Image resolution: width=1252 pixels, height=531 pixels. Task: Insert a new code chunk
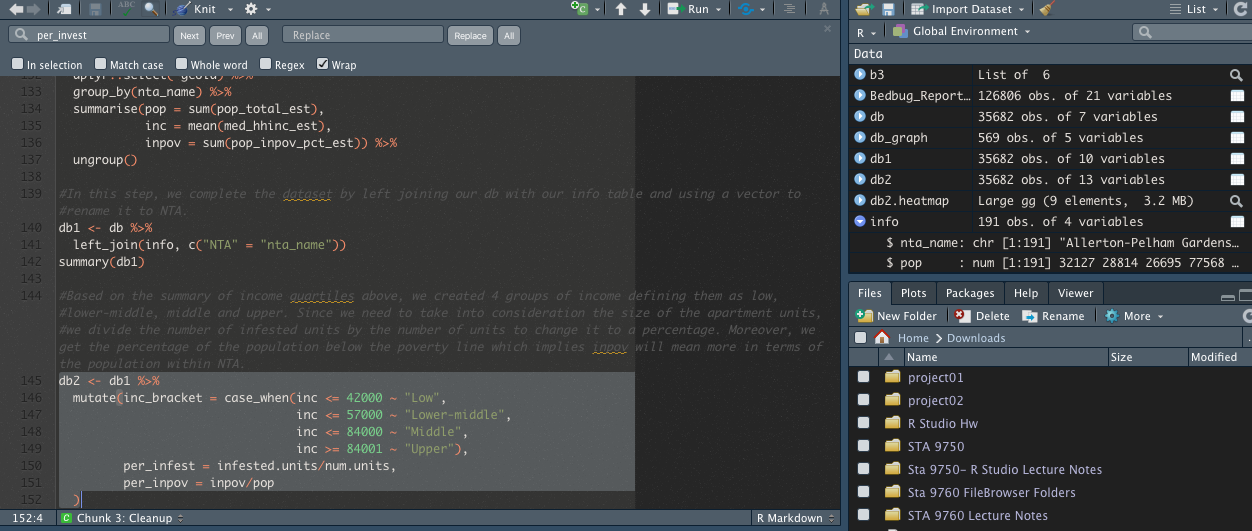[580, 9]
